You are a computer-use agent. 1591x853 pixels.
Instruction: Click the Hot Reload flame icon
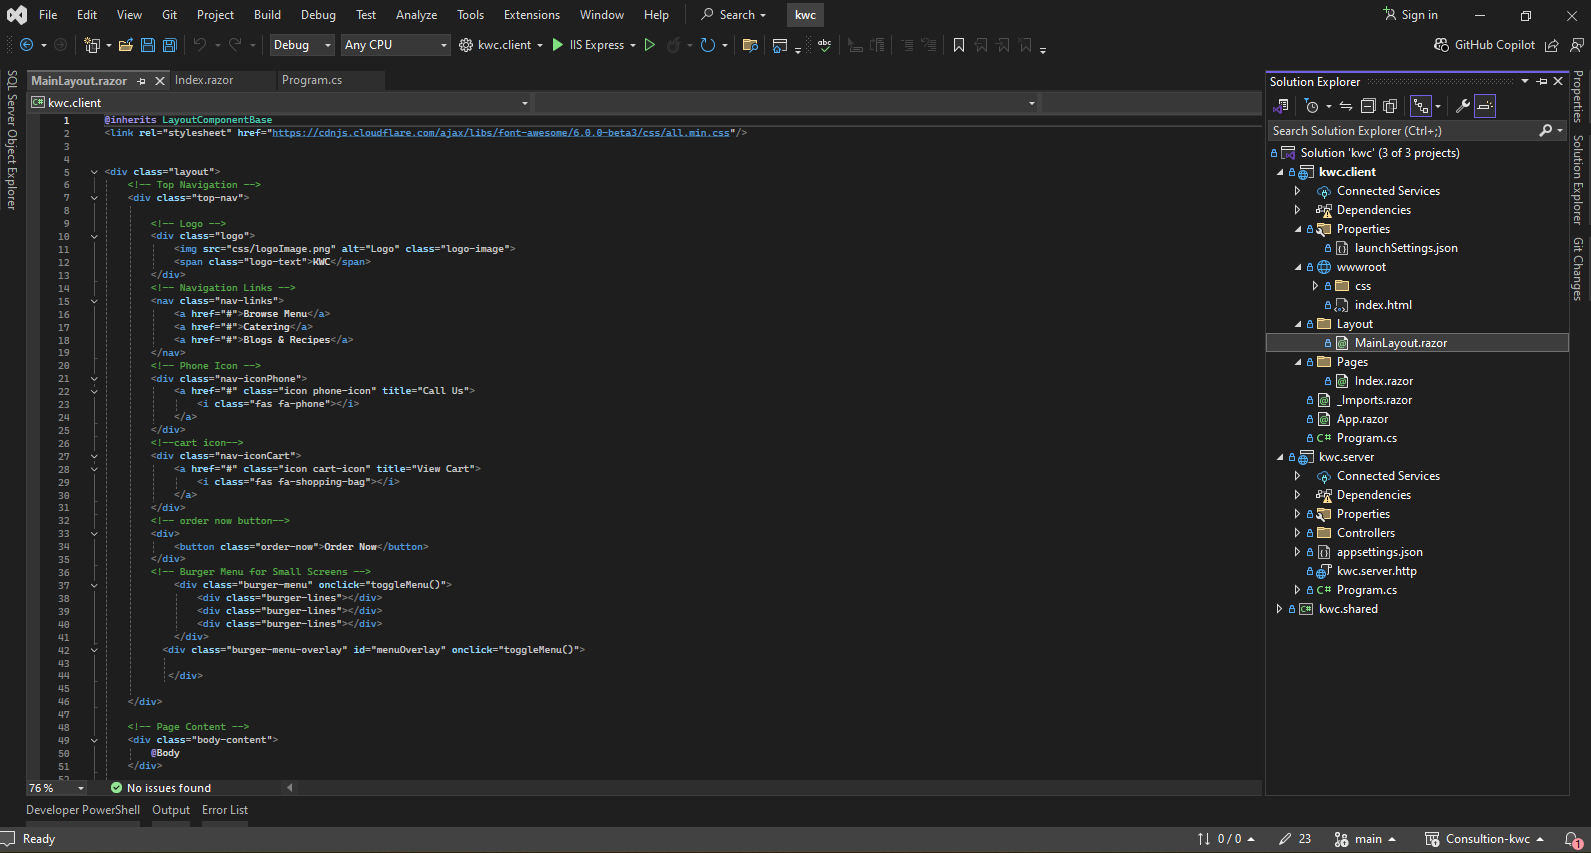pos(674,45)
